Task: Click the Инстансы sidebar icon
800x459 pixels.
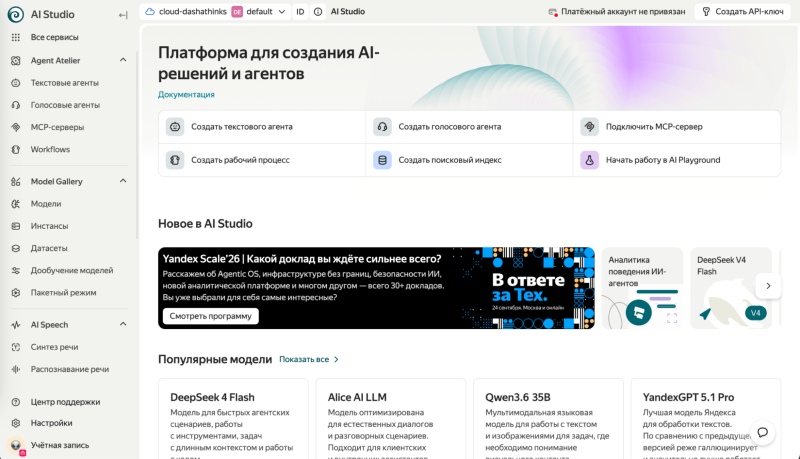Action: click(x=16, y=226)
